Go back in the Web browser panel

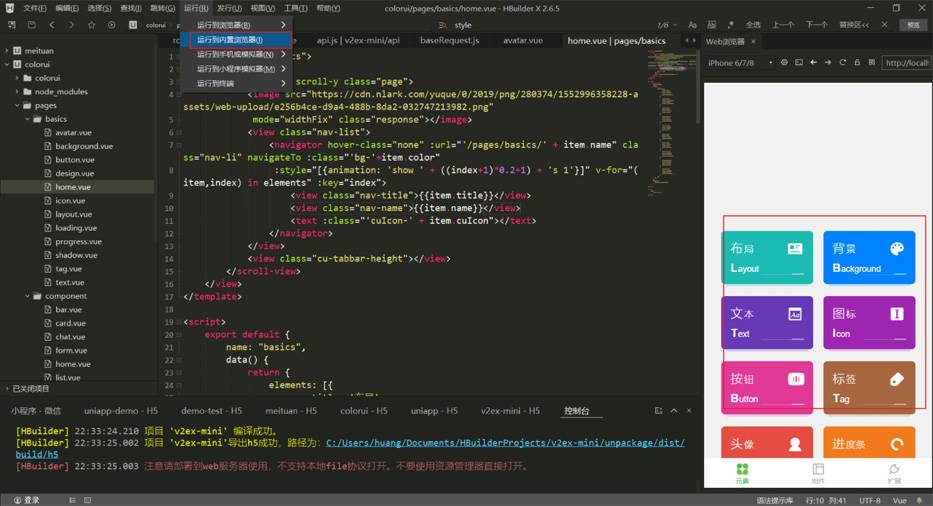[813, 63]
